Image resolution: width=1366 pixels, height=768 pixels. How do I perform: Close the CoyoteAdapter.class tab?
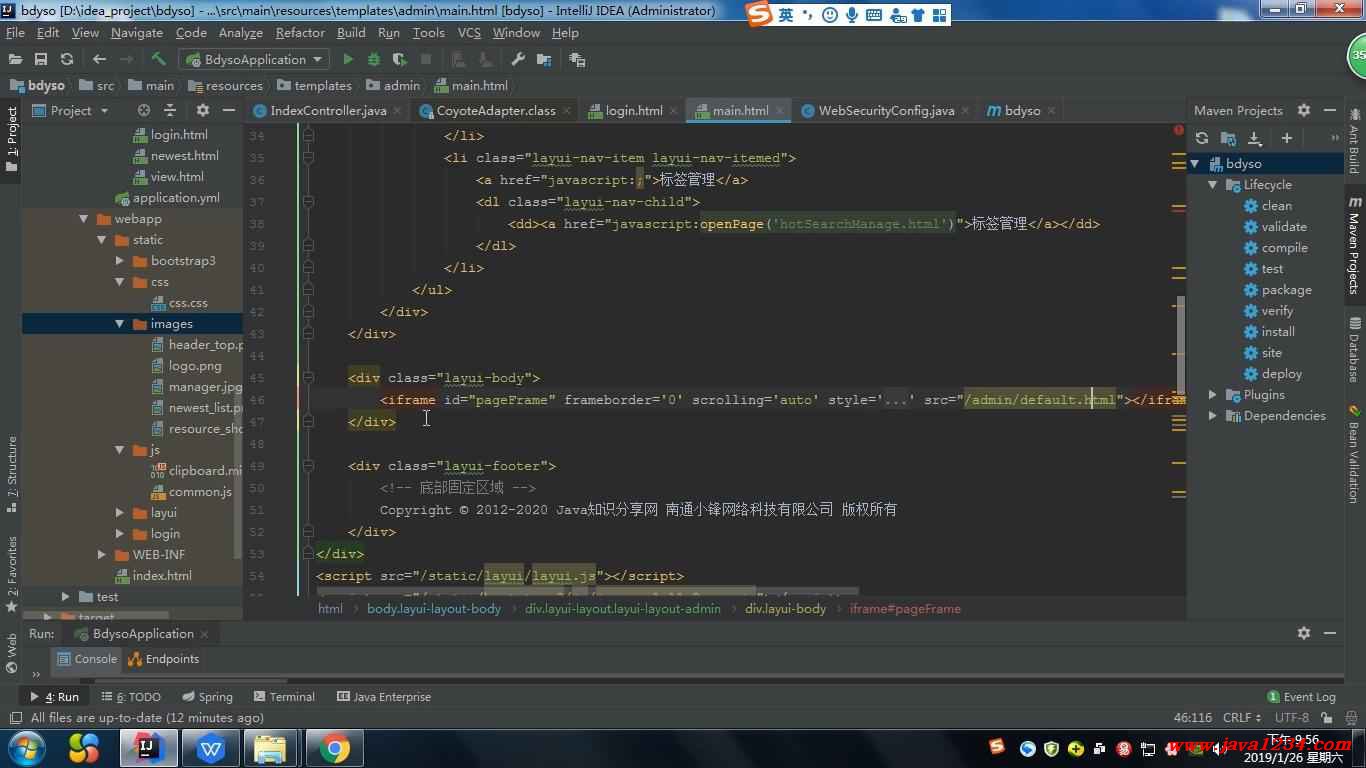coord(566,111)
